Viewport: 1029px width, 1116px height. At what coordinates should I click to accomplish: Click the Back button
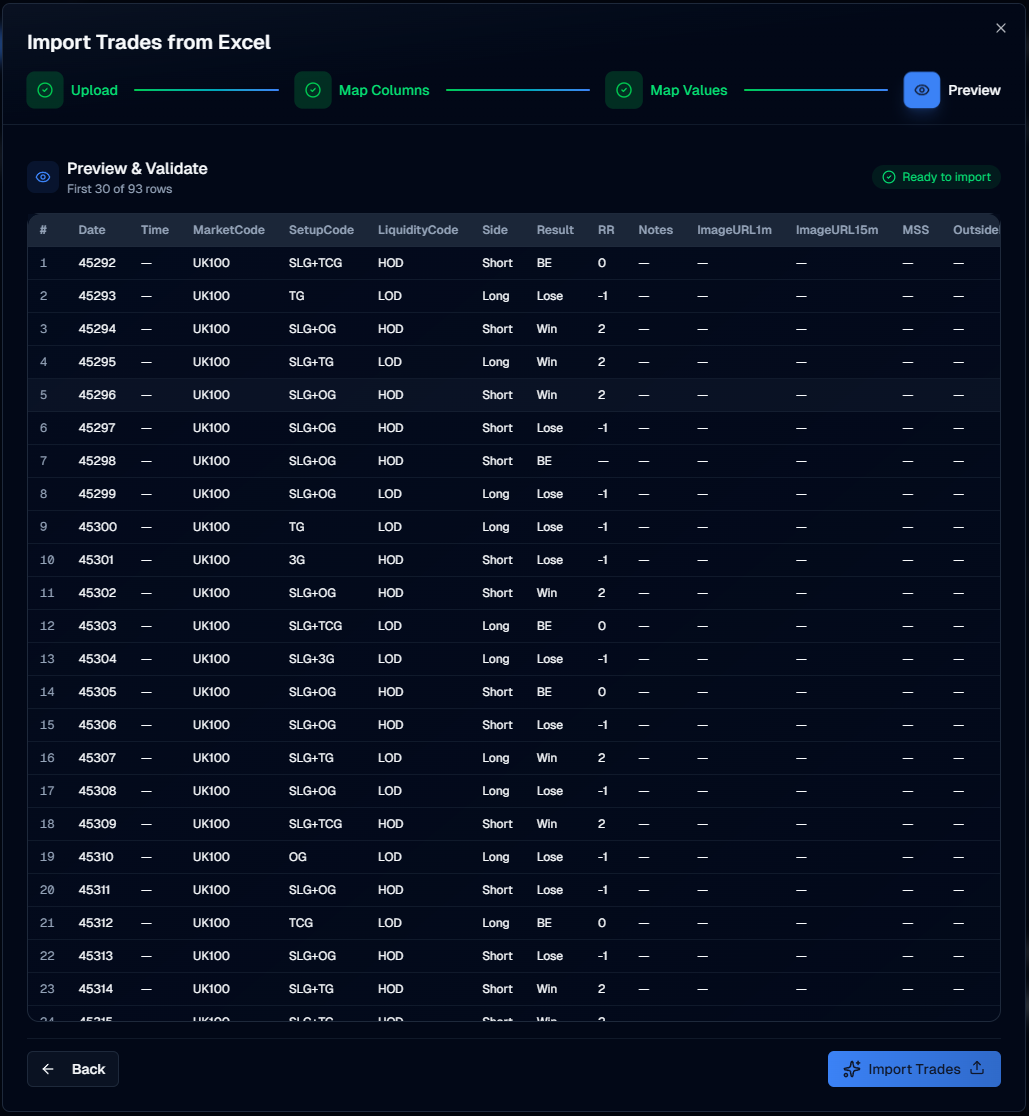(x=73, y=1069)
